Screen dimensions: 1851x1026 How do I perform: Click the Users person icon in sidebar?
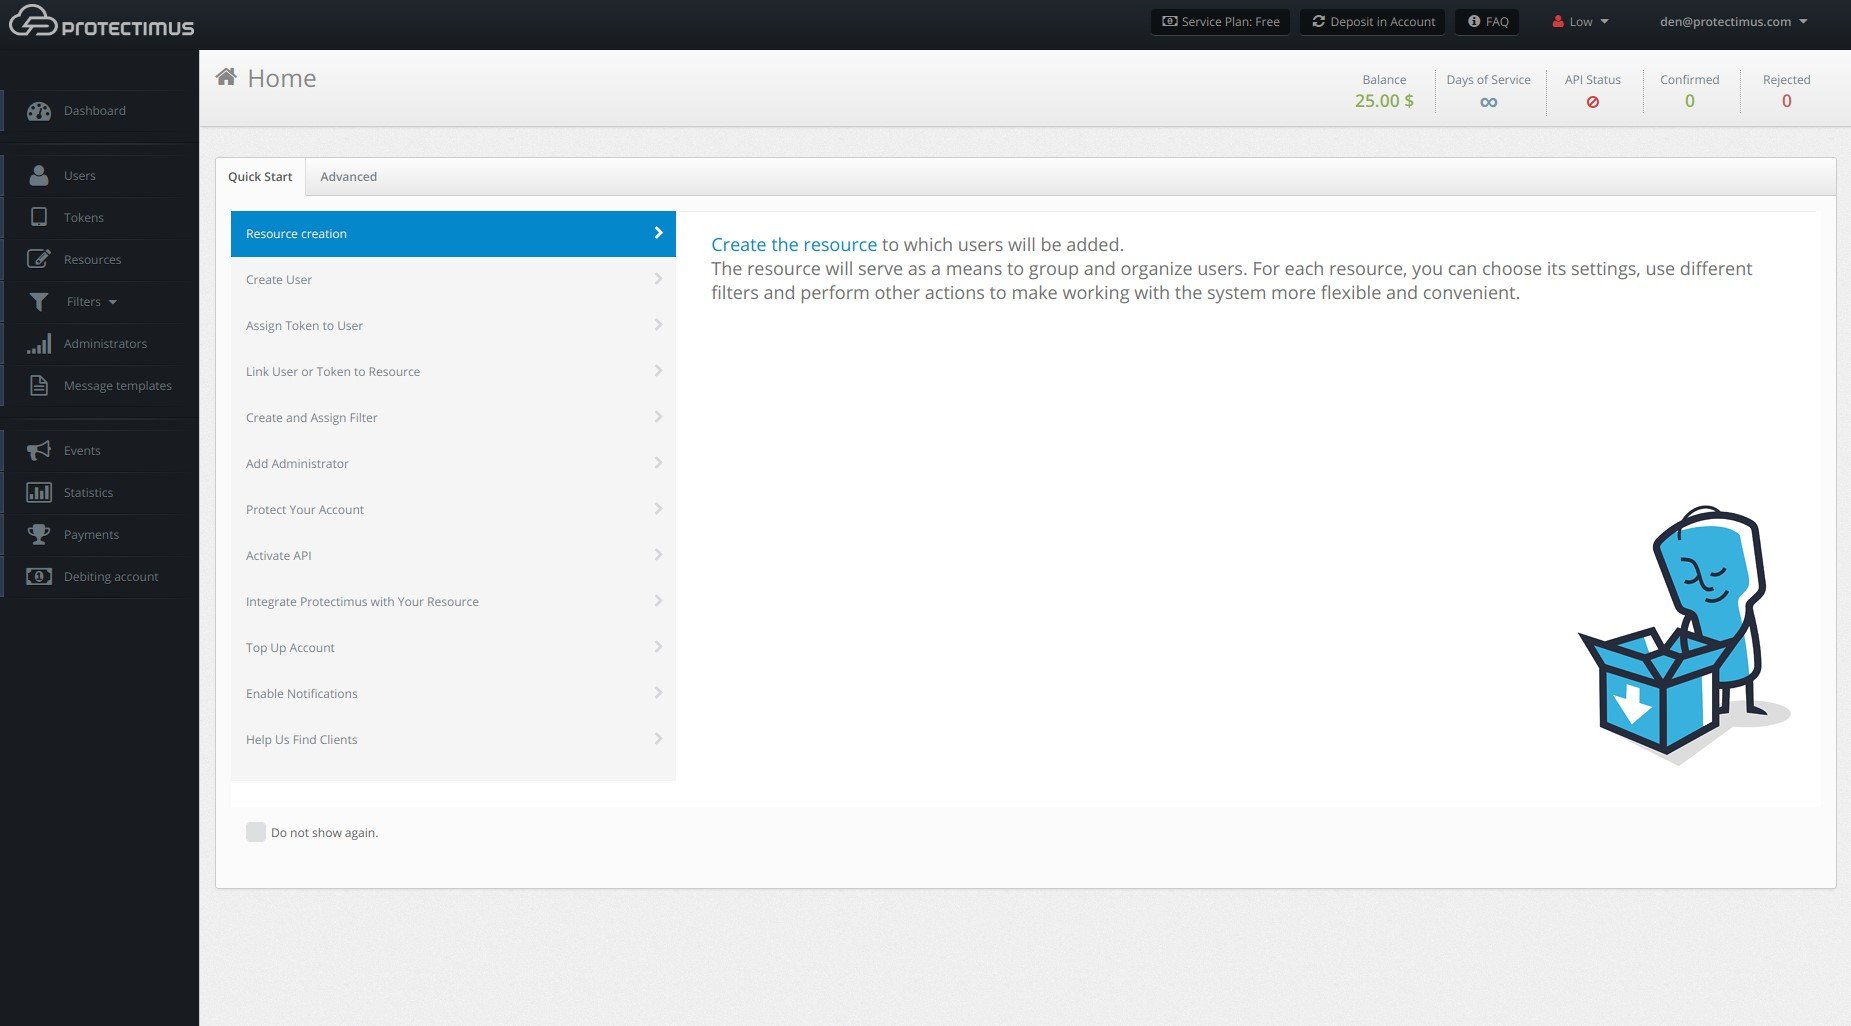pyautogui.click(x=39, y=175)
